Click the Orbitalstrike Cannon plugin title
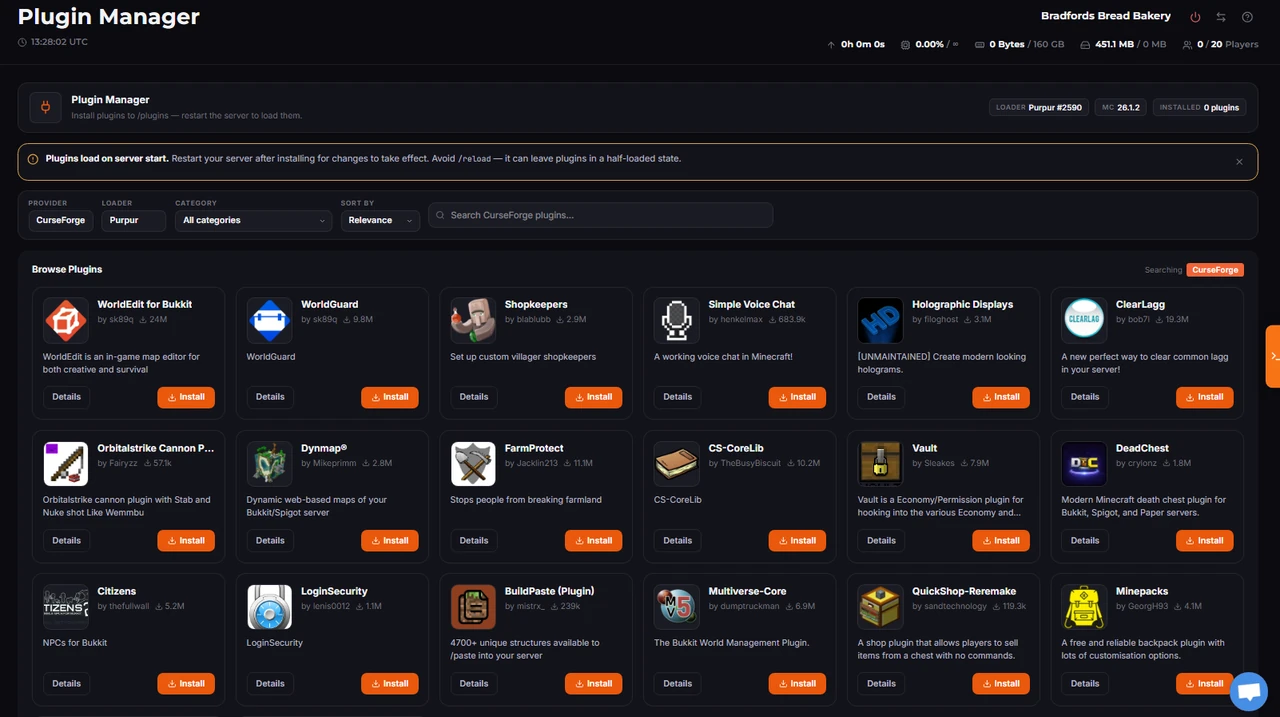The height and width of the screenshot is (717, 1280). coord(156,448)
